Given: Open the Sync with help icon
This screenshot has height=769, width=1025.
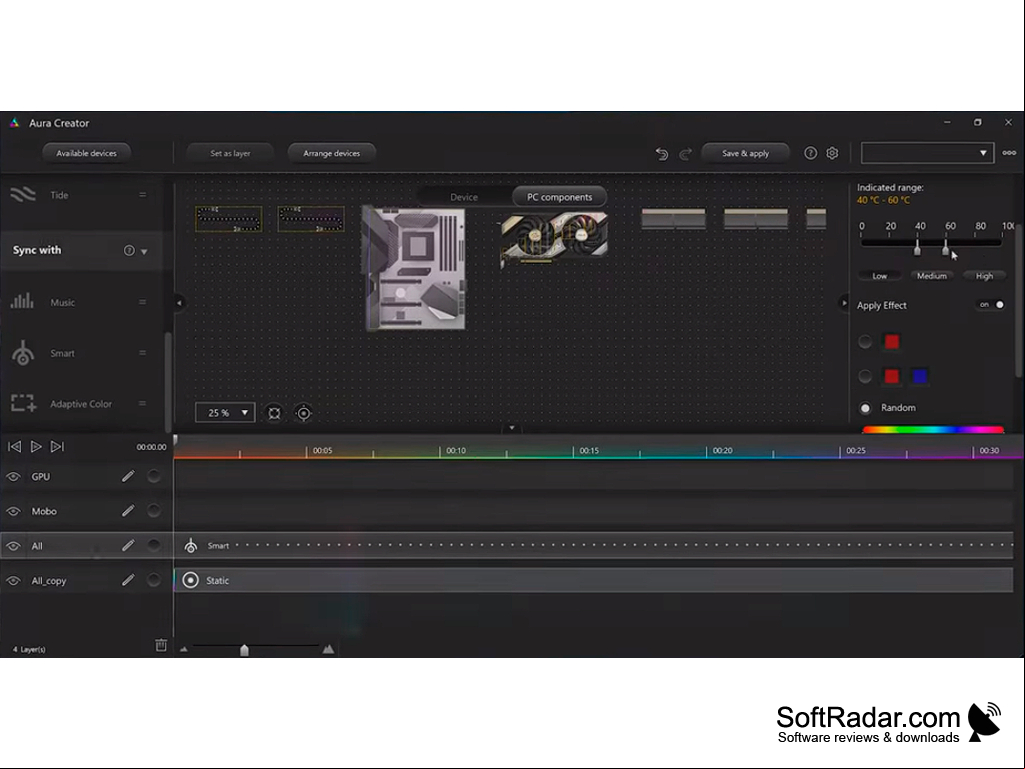Looking at the screenshot, I should (x=129, y=250).
